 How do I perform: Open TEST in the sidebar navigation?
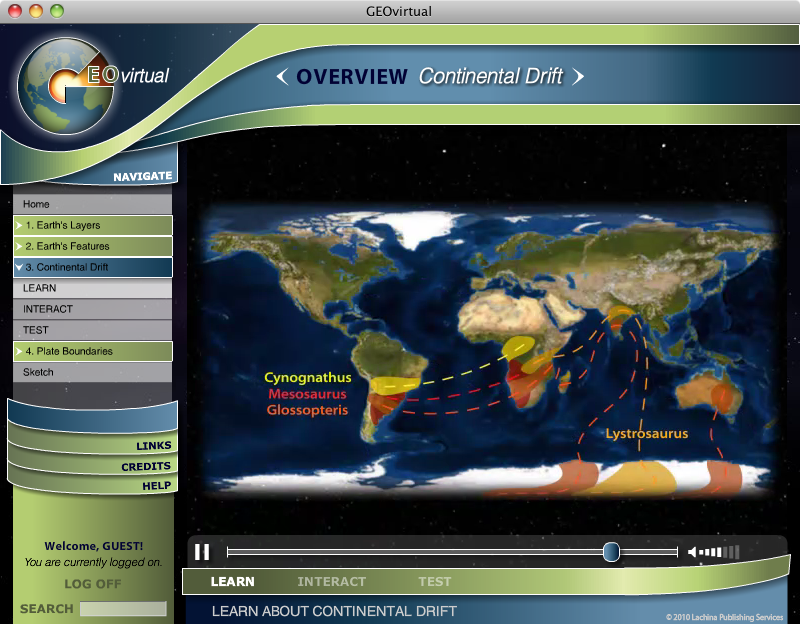(x=92, y=330)
